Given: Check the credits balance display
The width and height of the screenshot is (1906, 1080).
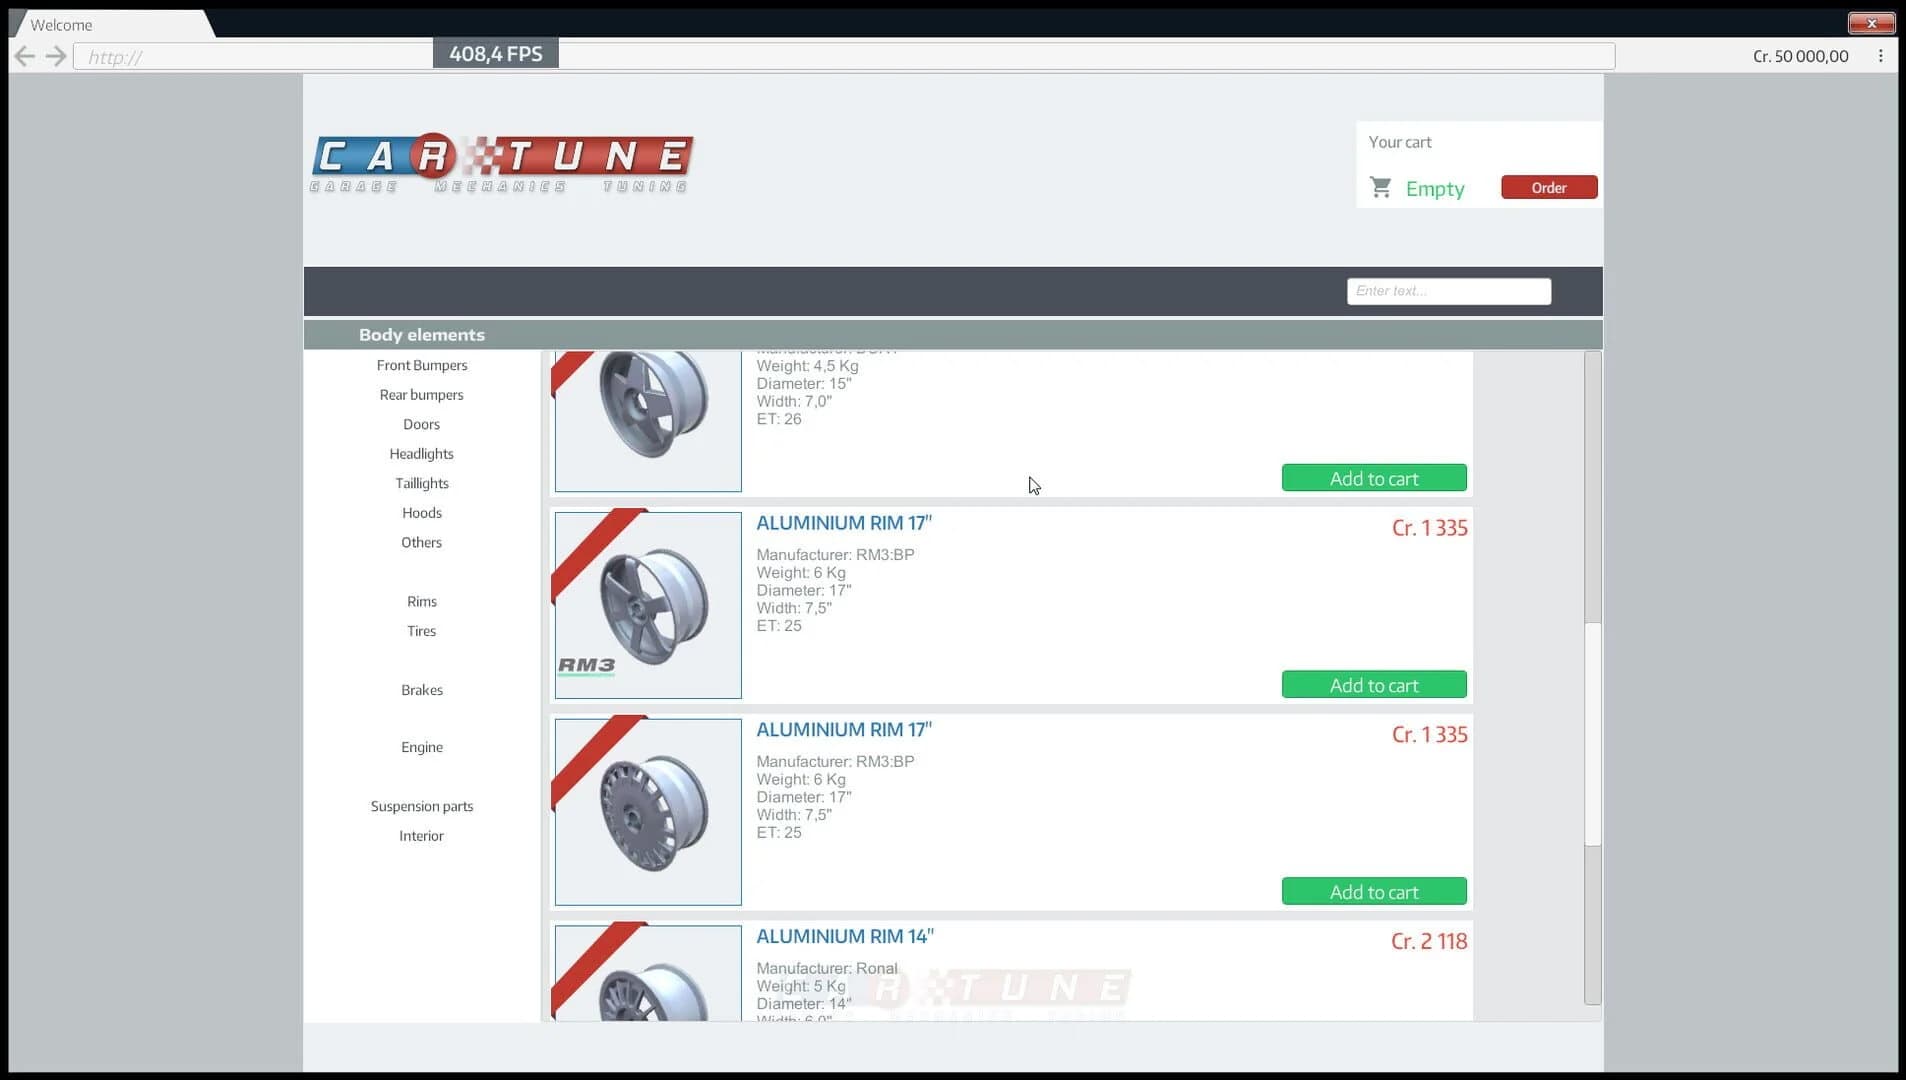Looking at the screenshot, I should 1799,56.
